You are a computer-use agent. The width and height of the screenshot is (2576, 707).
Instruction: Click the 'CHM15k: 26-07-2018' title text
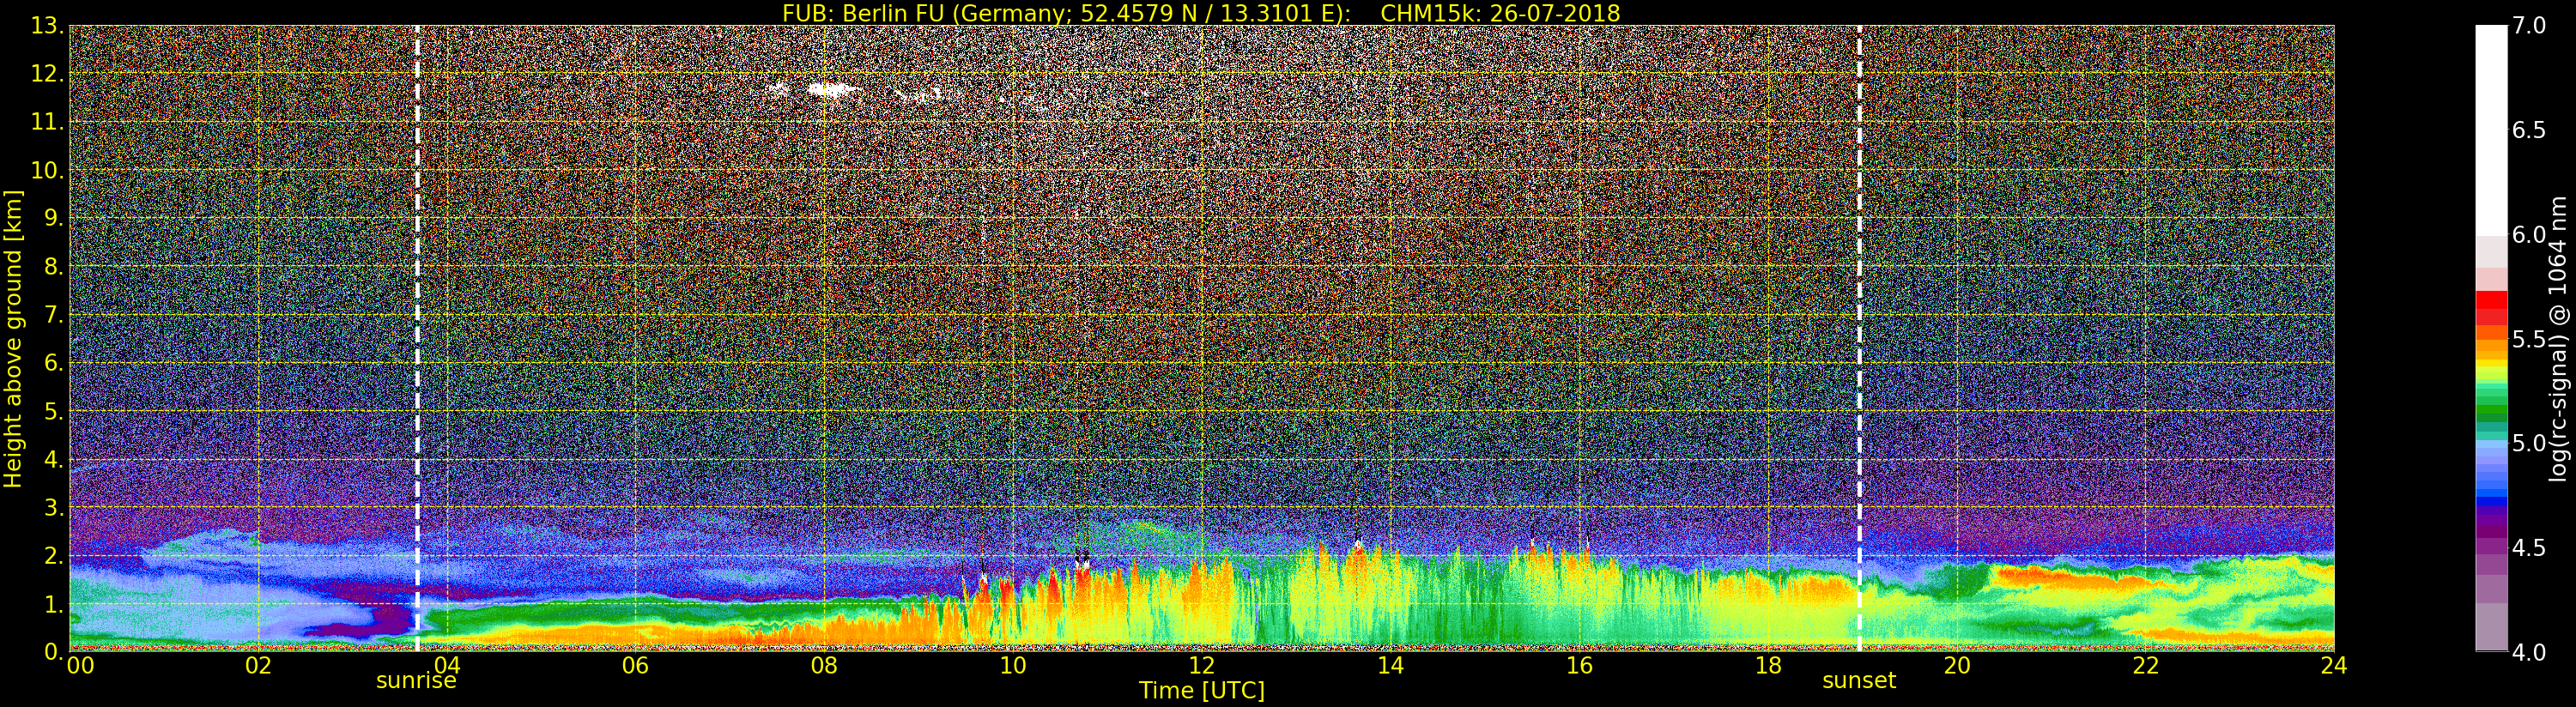[1500, 13]
